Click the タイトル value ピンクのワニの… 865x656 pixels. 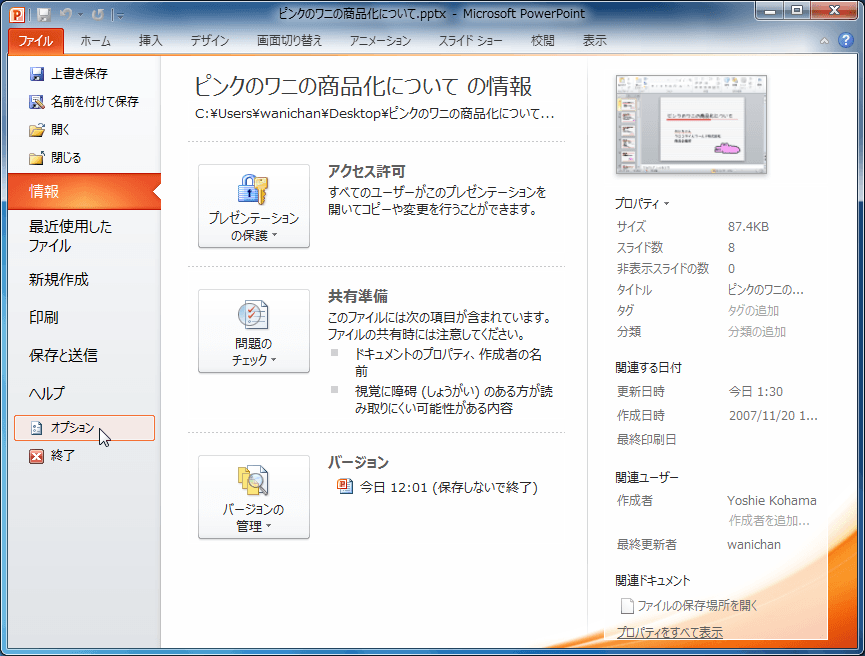click(765, 290)
